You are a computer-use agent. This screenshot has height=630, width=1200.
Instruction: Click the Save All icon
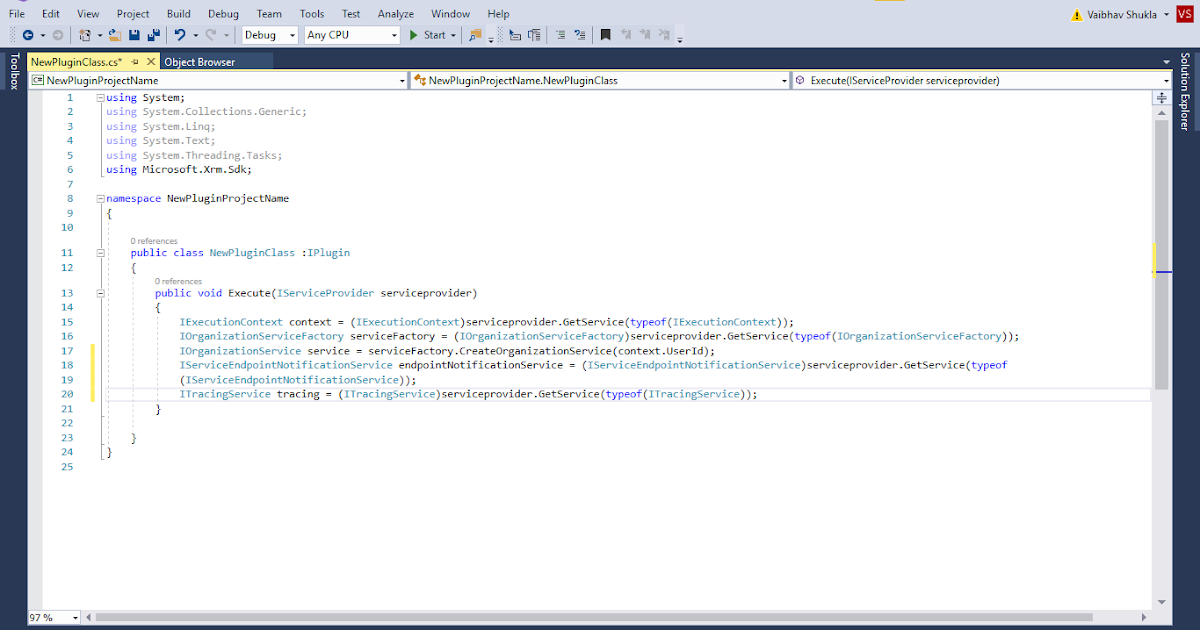tap(155, 34)
